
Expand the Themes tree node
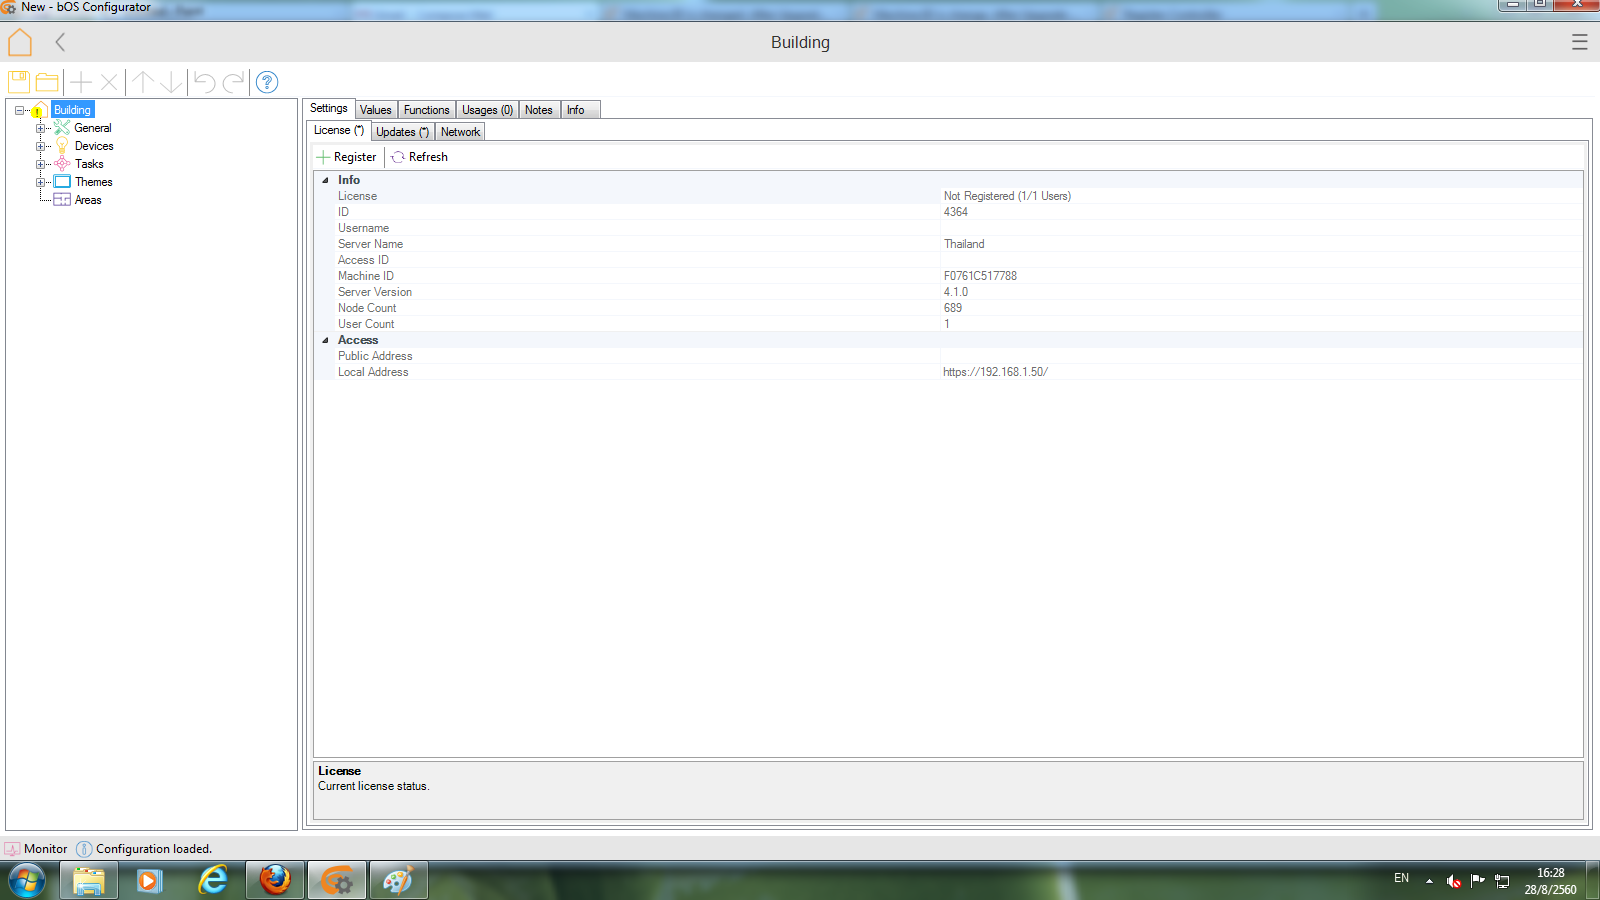(41, 182)
